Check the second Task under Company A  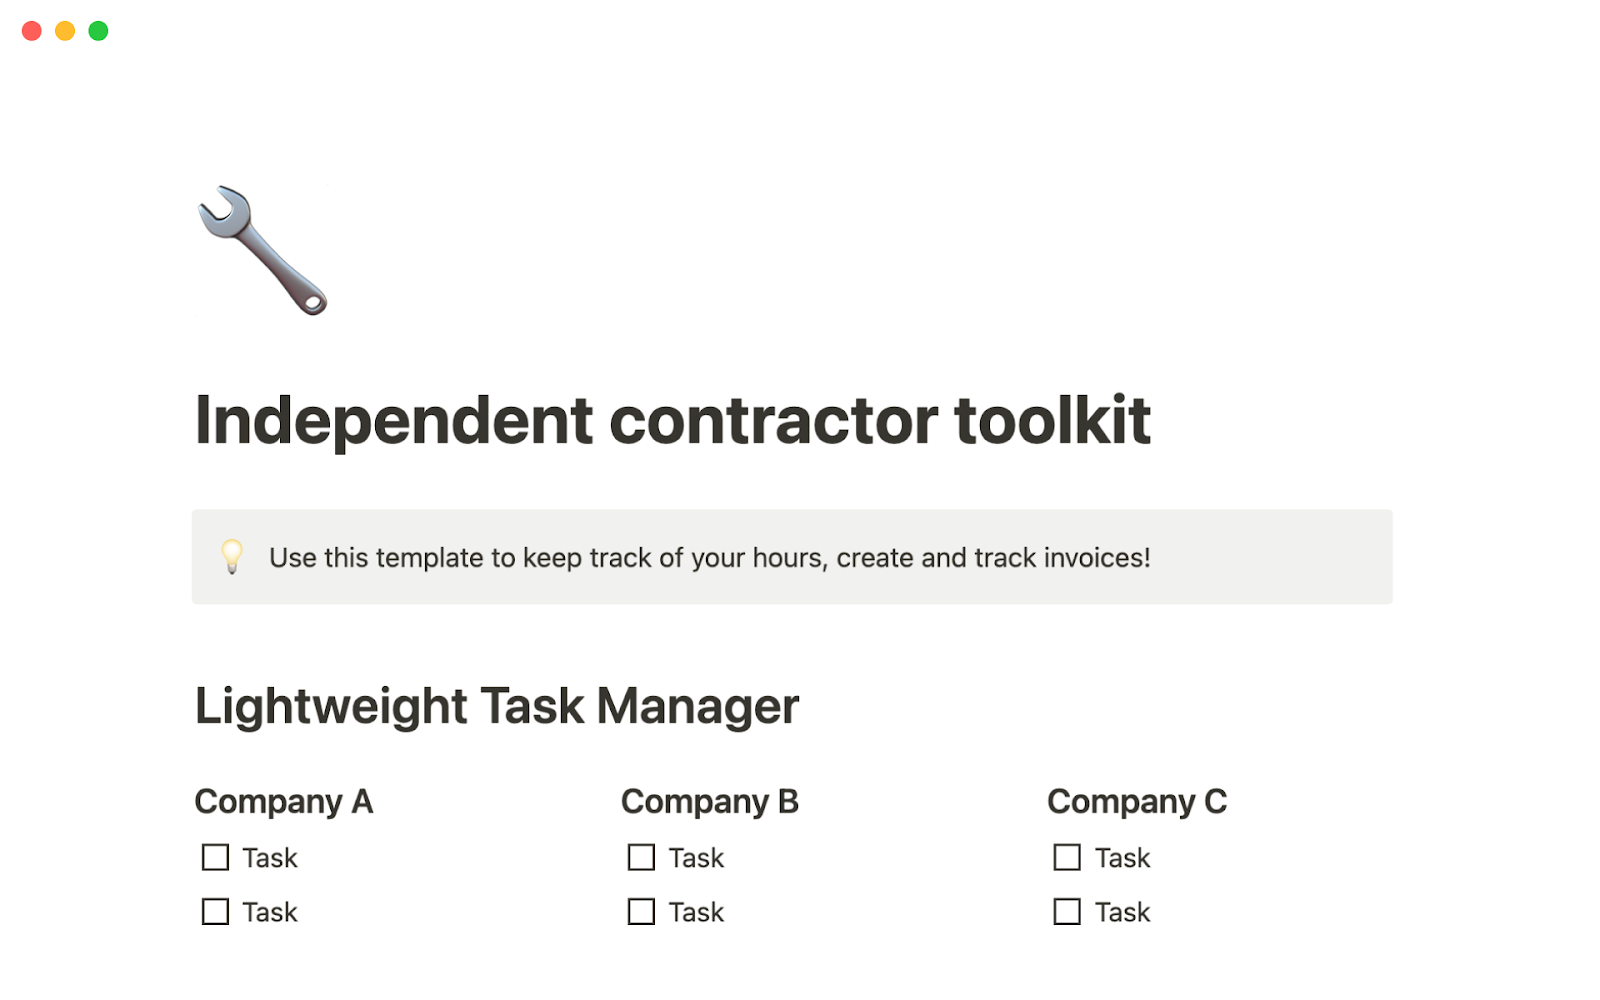(215, 911)
